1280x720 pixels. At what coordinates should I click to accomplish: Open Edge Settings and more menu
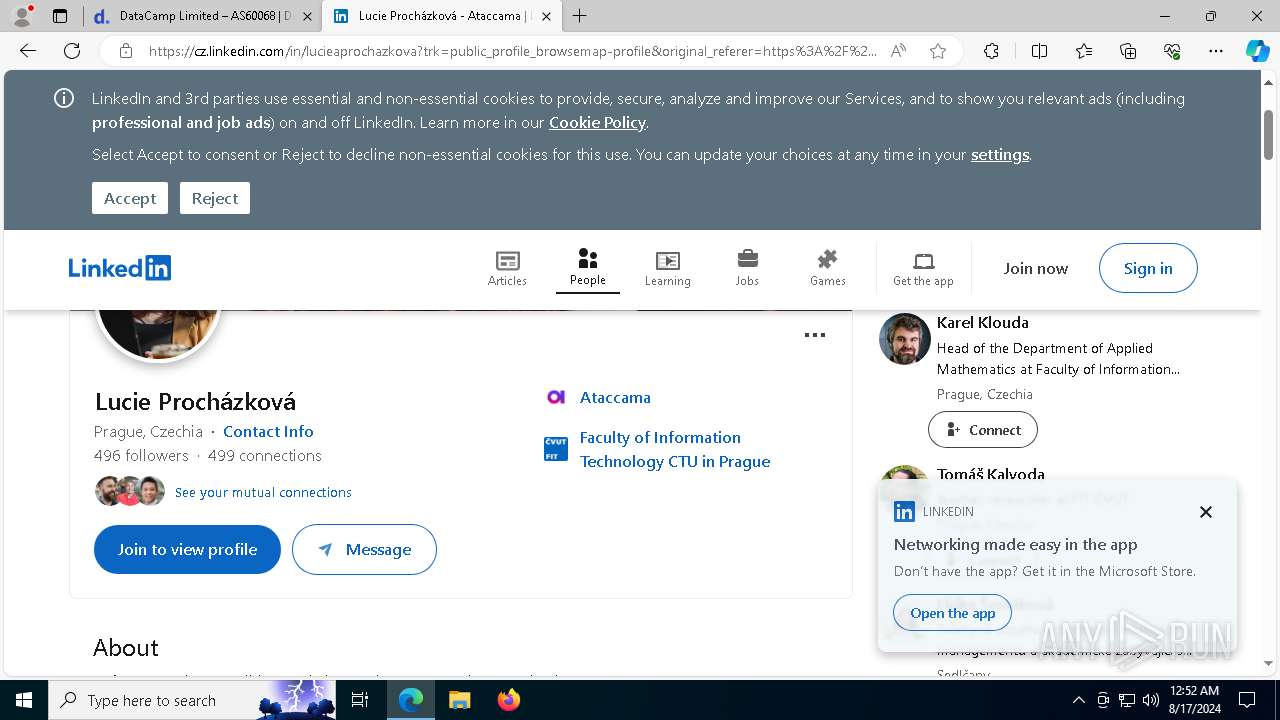tap(1216, 51)
